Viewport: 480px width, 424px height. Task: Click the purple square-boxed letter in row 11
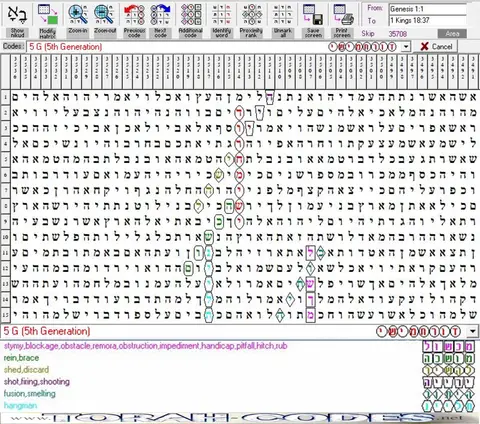(310, 253)
